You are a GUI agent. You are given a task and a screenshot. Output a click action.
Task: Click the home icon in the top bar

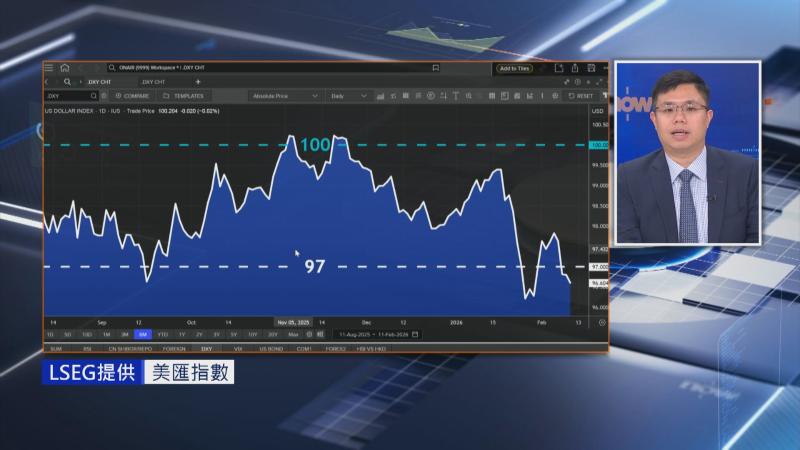click(64, 68)
